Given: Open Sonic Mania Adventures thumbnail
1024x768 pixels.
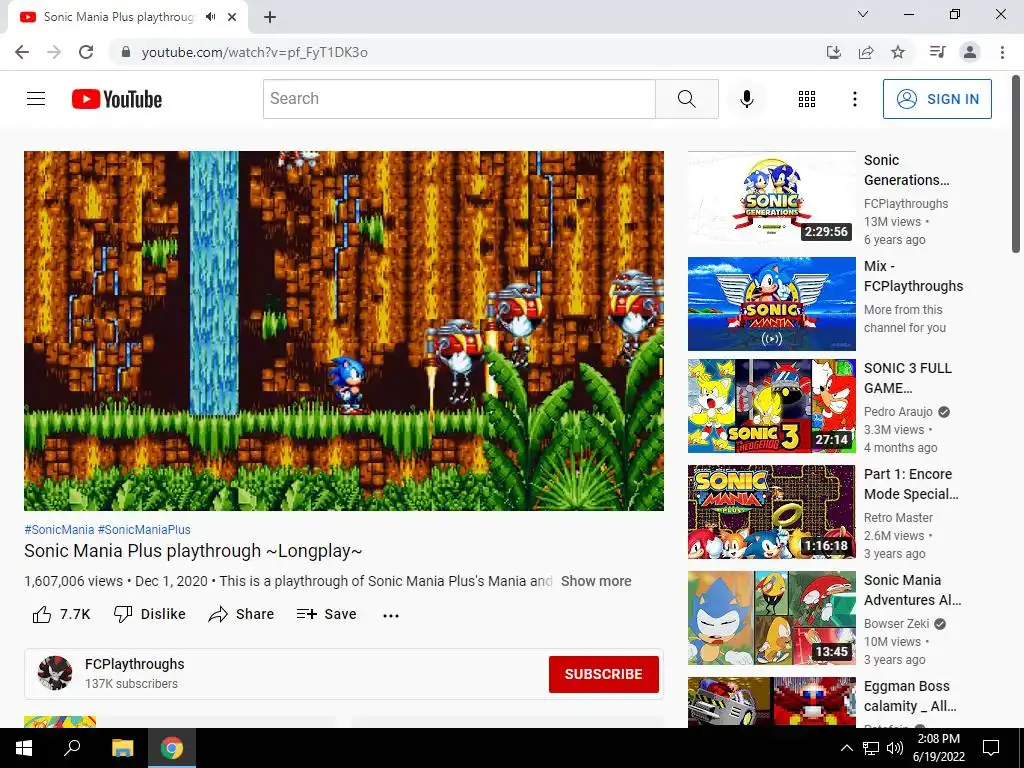Looking at the screenshot, I should click(771, 618).
